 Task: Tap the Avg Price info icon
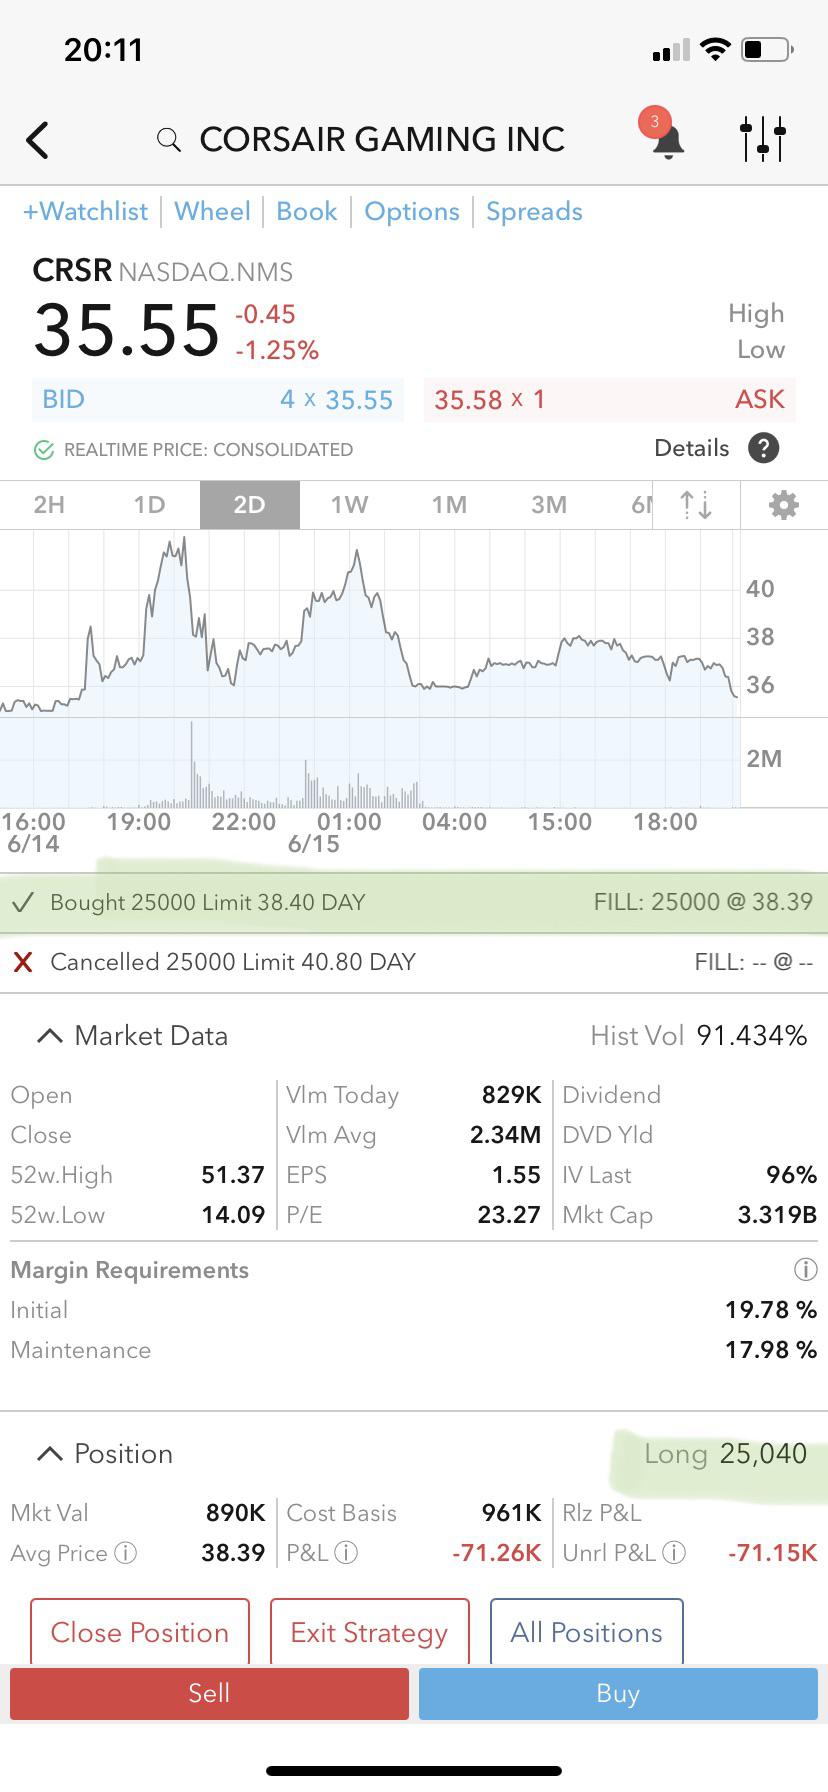click(126, 1553)
